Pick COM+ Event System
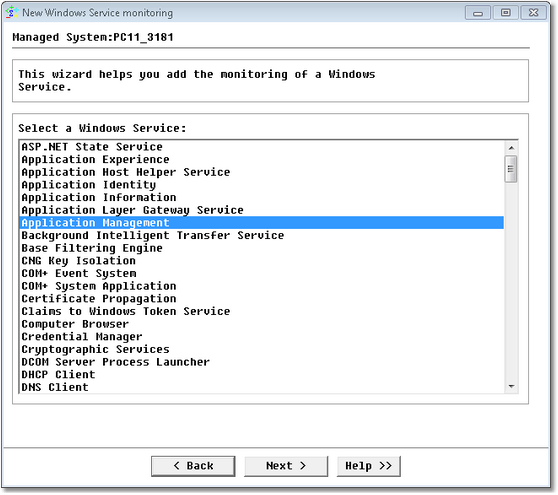This screenshot has width=558, height=495. (262, 273)
